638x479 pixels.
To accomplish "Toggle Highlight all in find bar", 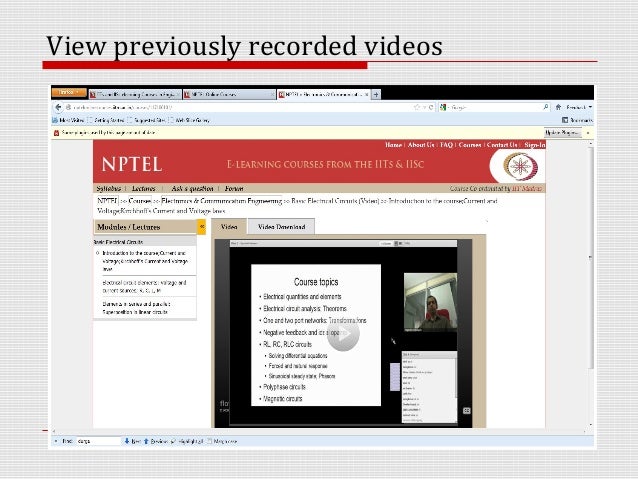I will click(x=187, y=441).
